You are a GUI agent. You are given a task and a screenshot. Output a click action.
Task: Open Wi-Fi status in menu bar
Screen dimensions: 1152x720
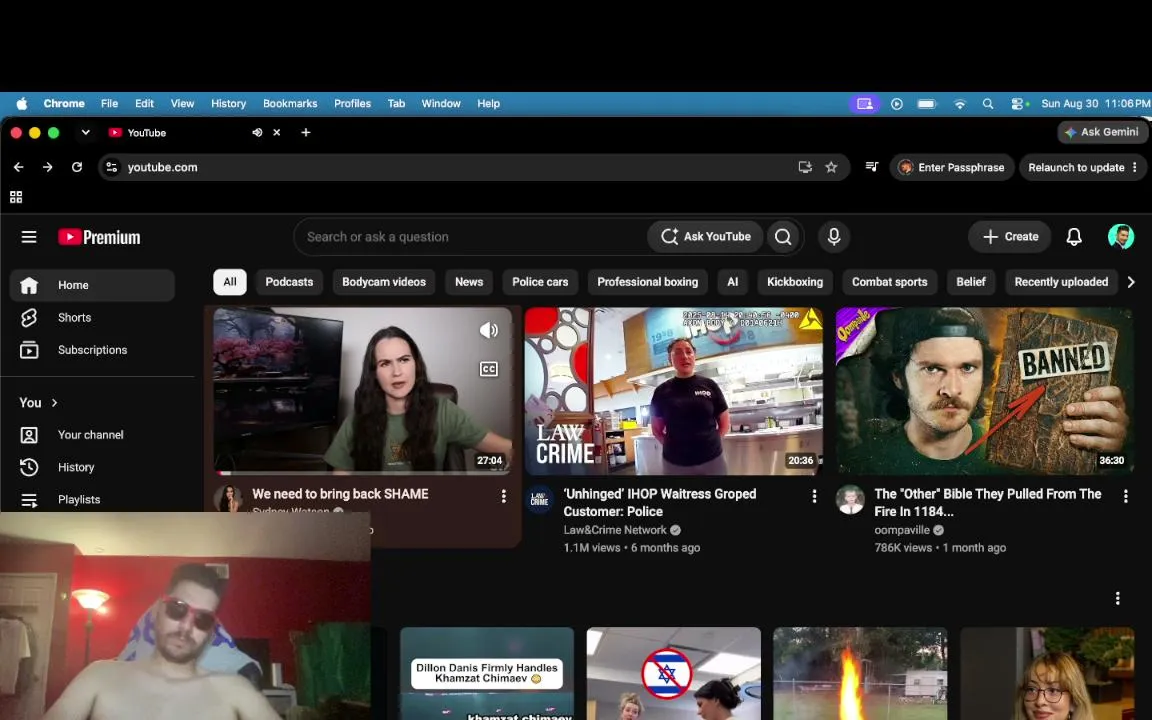960,104
